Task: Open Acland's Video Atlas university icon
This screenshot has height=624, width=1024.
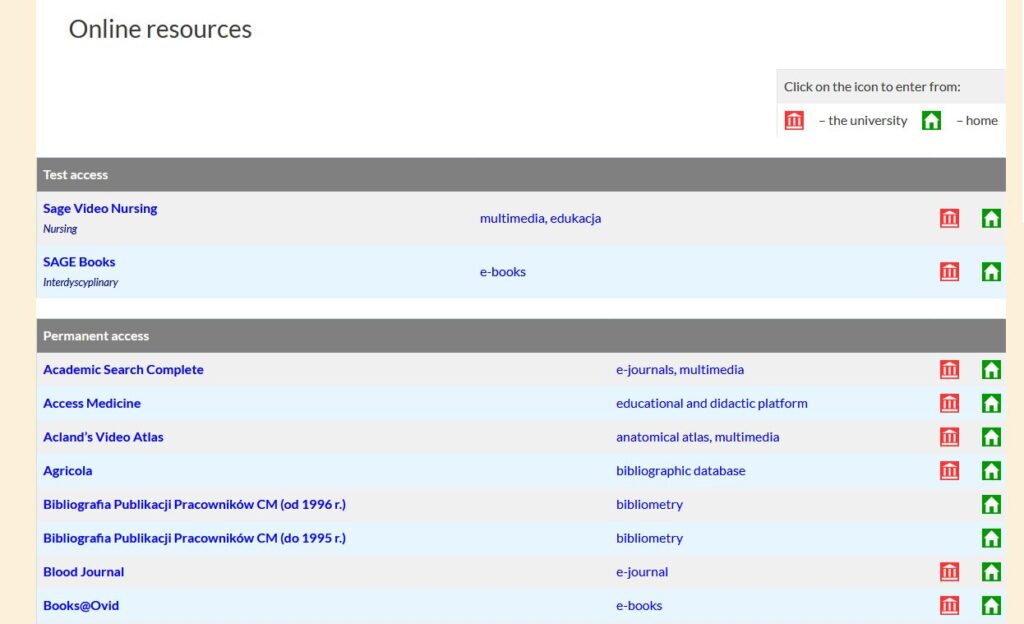Action: (x=949, y=437)
